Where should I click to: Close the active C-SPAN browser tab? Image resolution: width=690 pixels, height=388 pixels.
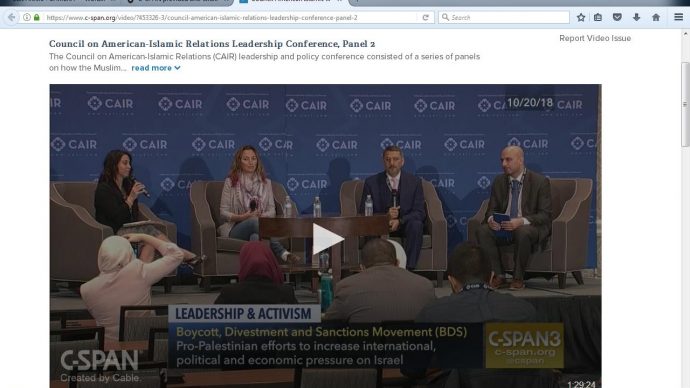click(339, 1)
